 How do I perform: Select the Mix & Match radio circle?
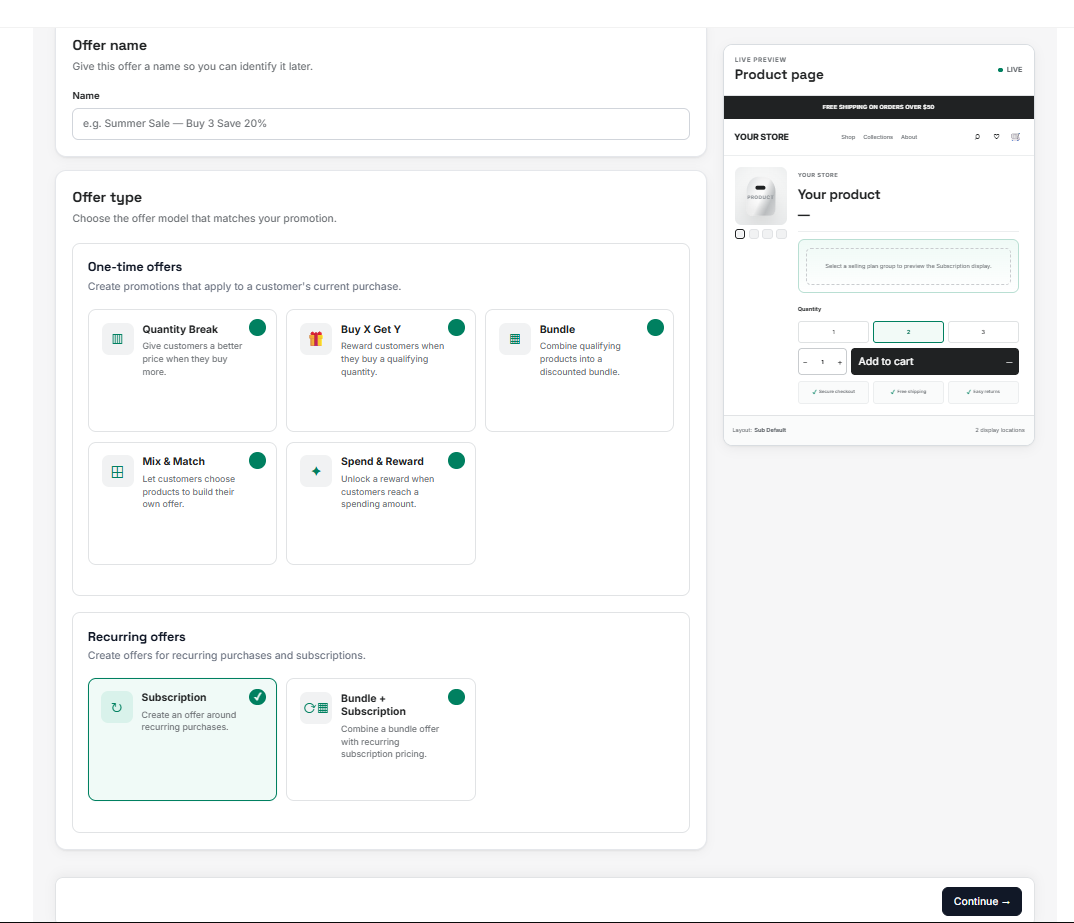[258, 461]
